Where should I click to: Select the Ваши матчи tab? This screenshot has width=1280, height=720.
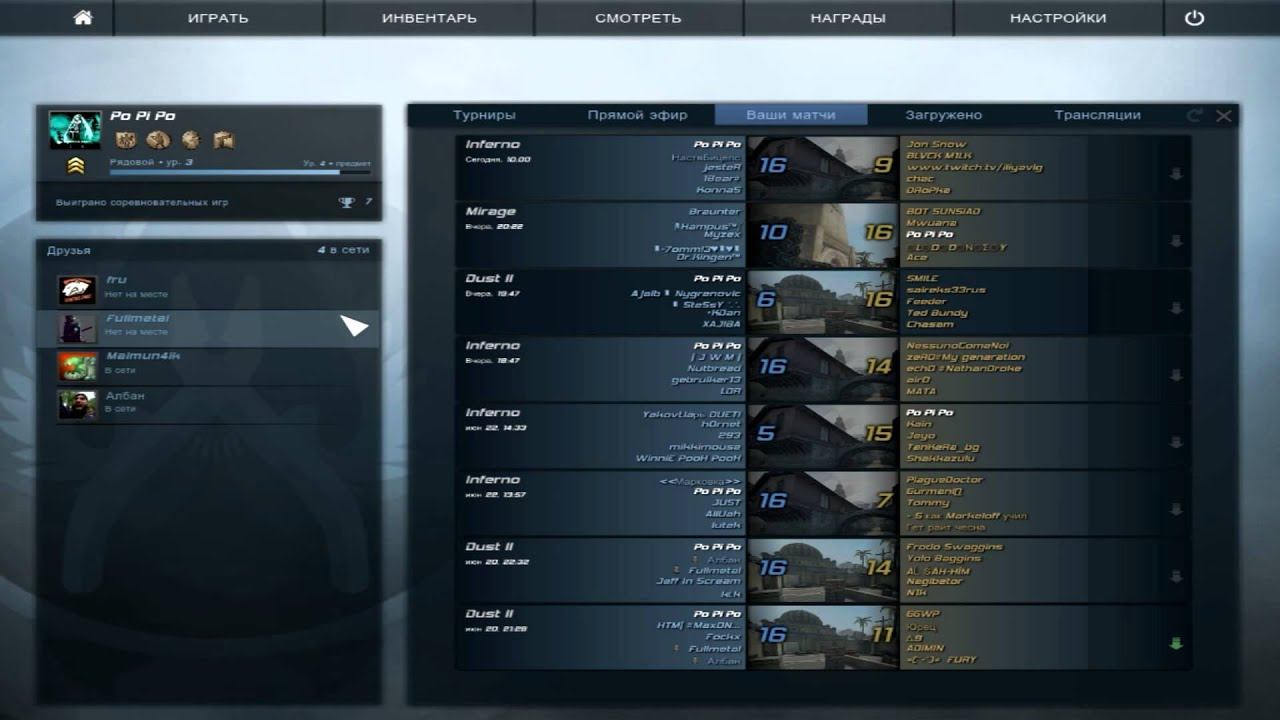click(791, 115)
